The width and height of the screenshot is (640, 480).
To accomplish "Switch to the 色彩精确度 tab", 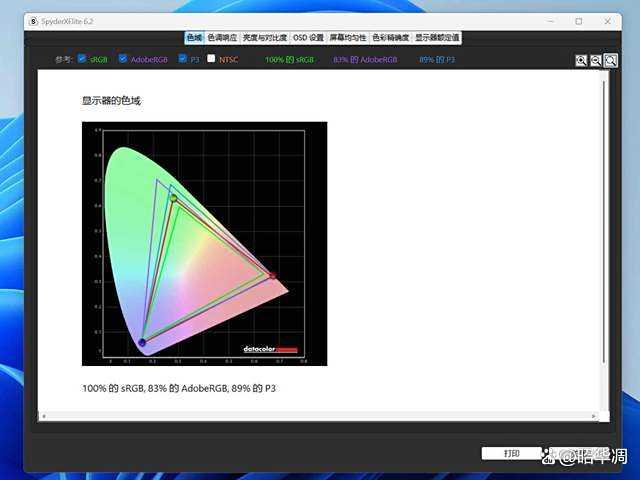I will pos(390,38).
